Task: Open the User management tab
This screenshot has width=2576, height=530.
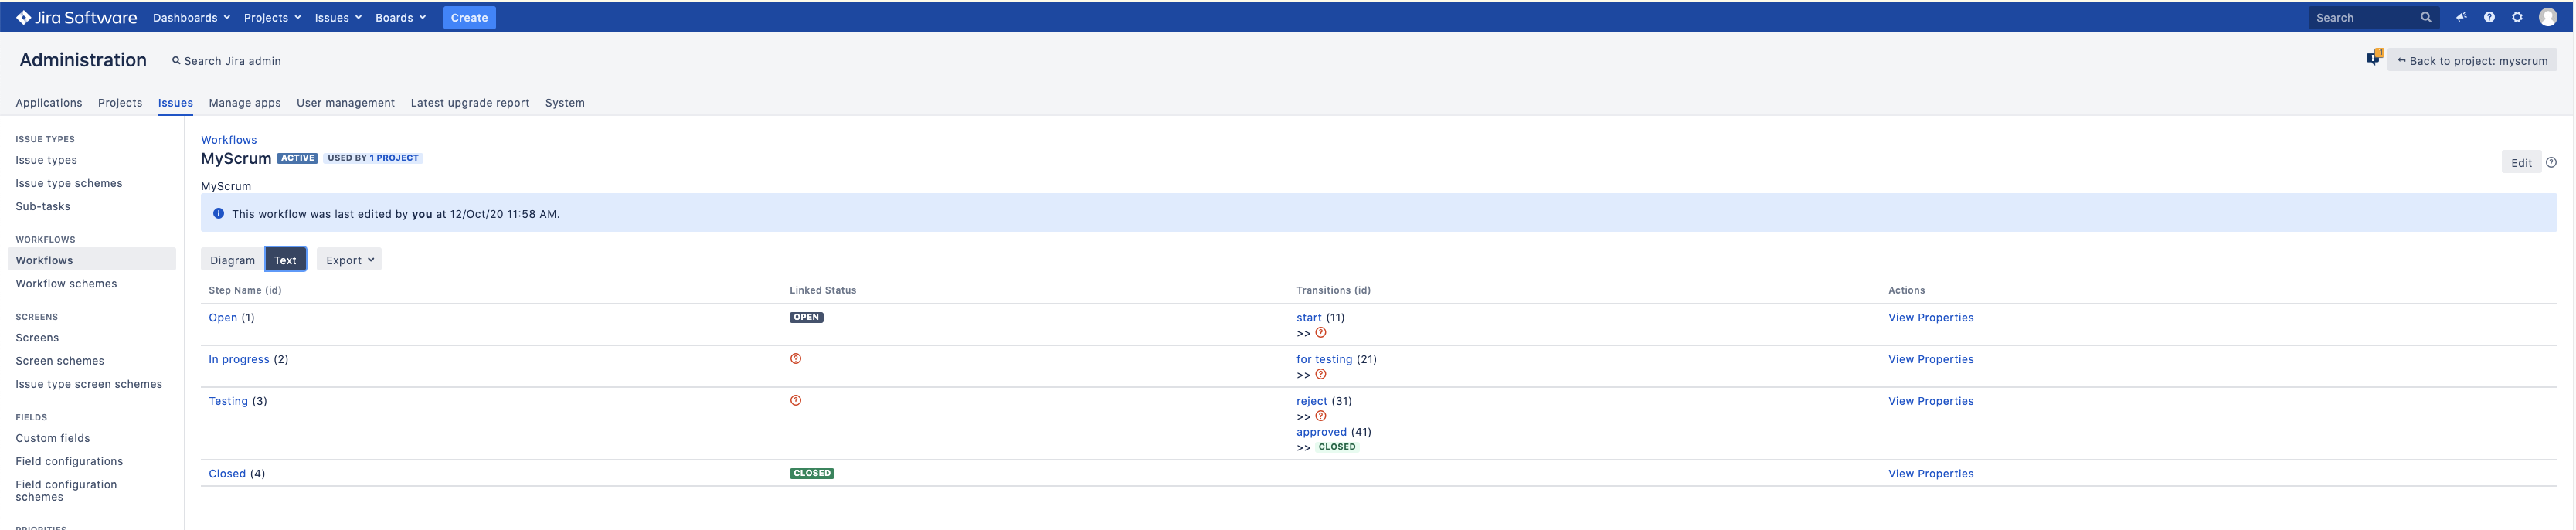Action: 346,102
